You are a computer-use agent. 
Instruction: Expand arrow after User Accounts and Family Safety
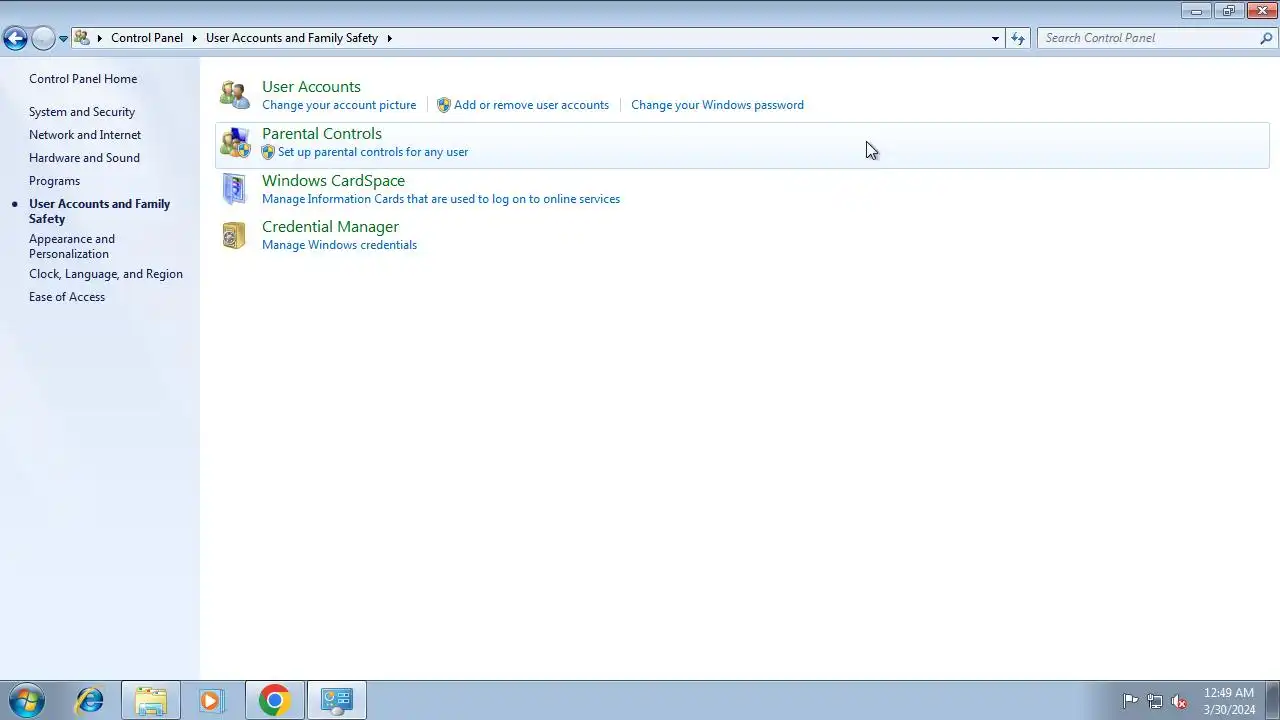click(x=389, y=38)
